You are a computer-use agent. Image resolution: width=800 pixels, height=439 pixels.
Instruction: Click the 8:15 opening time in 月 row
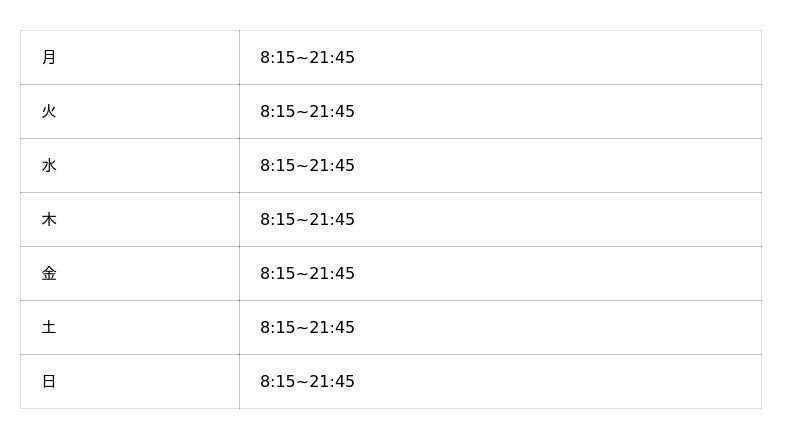click(x=277, y=58)
